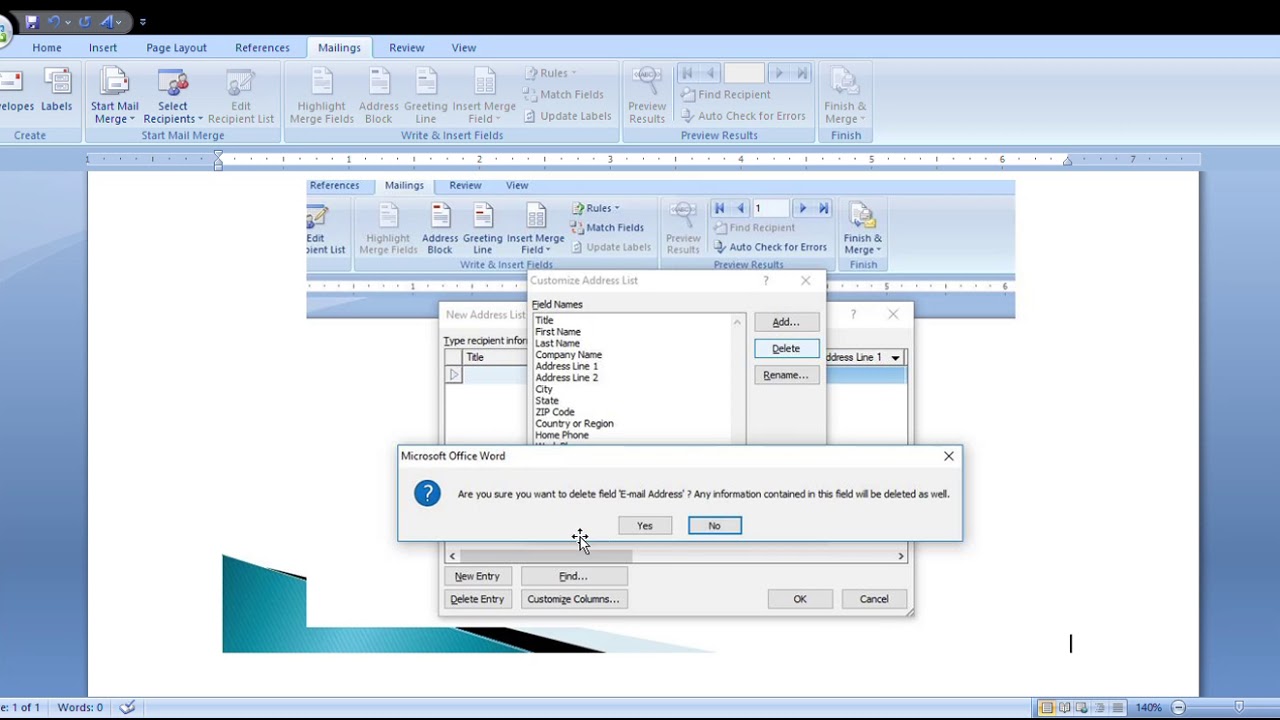The image size is (1280, 720).
Task: Click Add... in Customize Address List
Action: point(786,322)
